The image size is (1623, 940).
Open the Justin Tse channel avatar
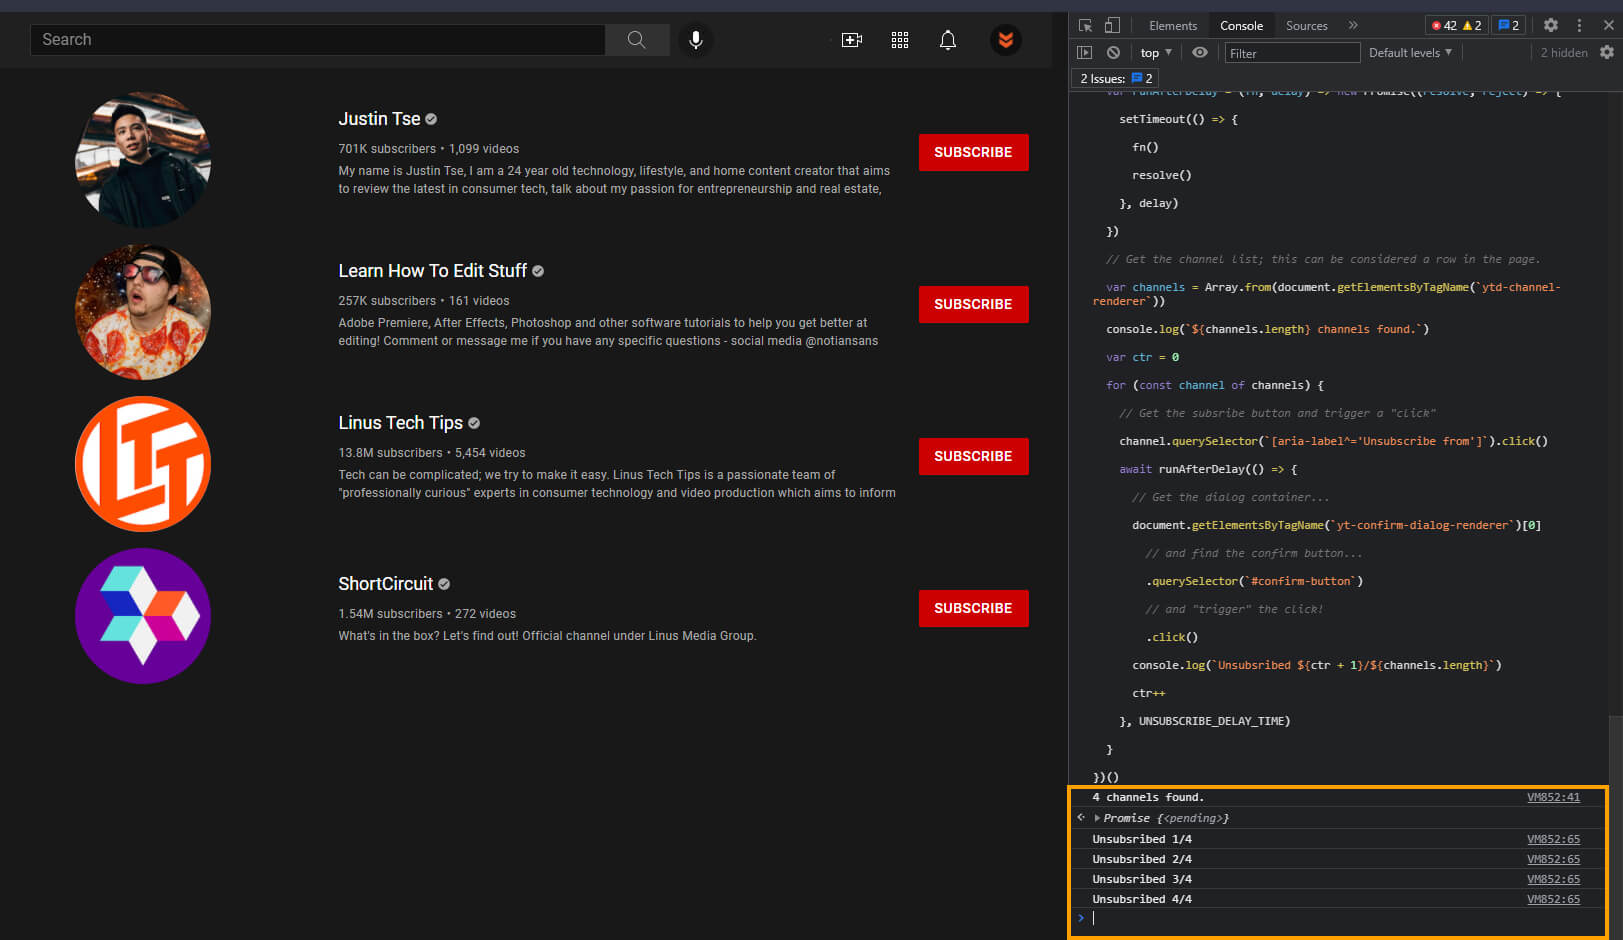point(143,160)
